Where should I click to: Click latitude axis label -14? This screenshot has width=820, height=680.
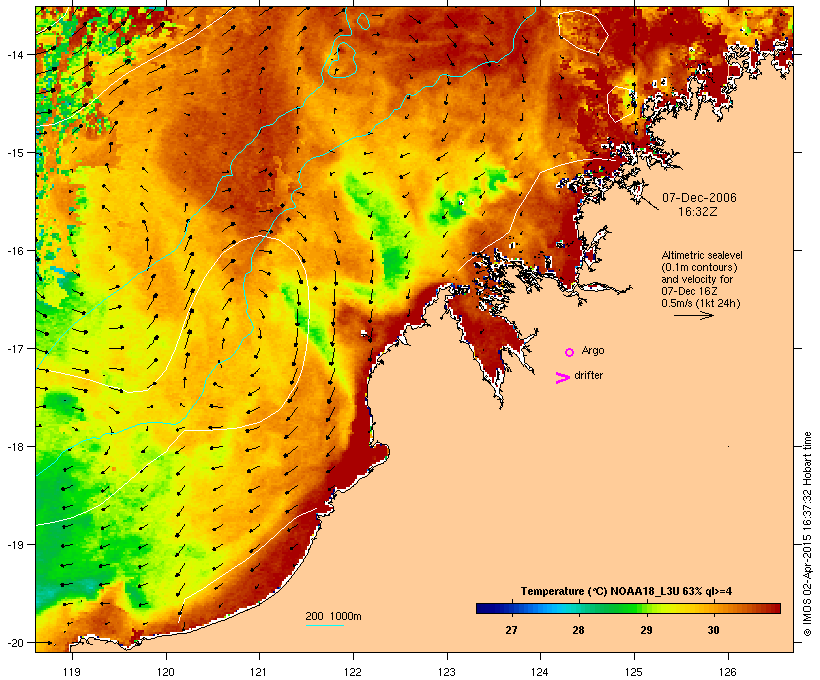[14, 54]
